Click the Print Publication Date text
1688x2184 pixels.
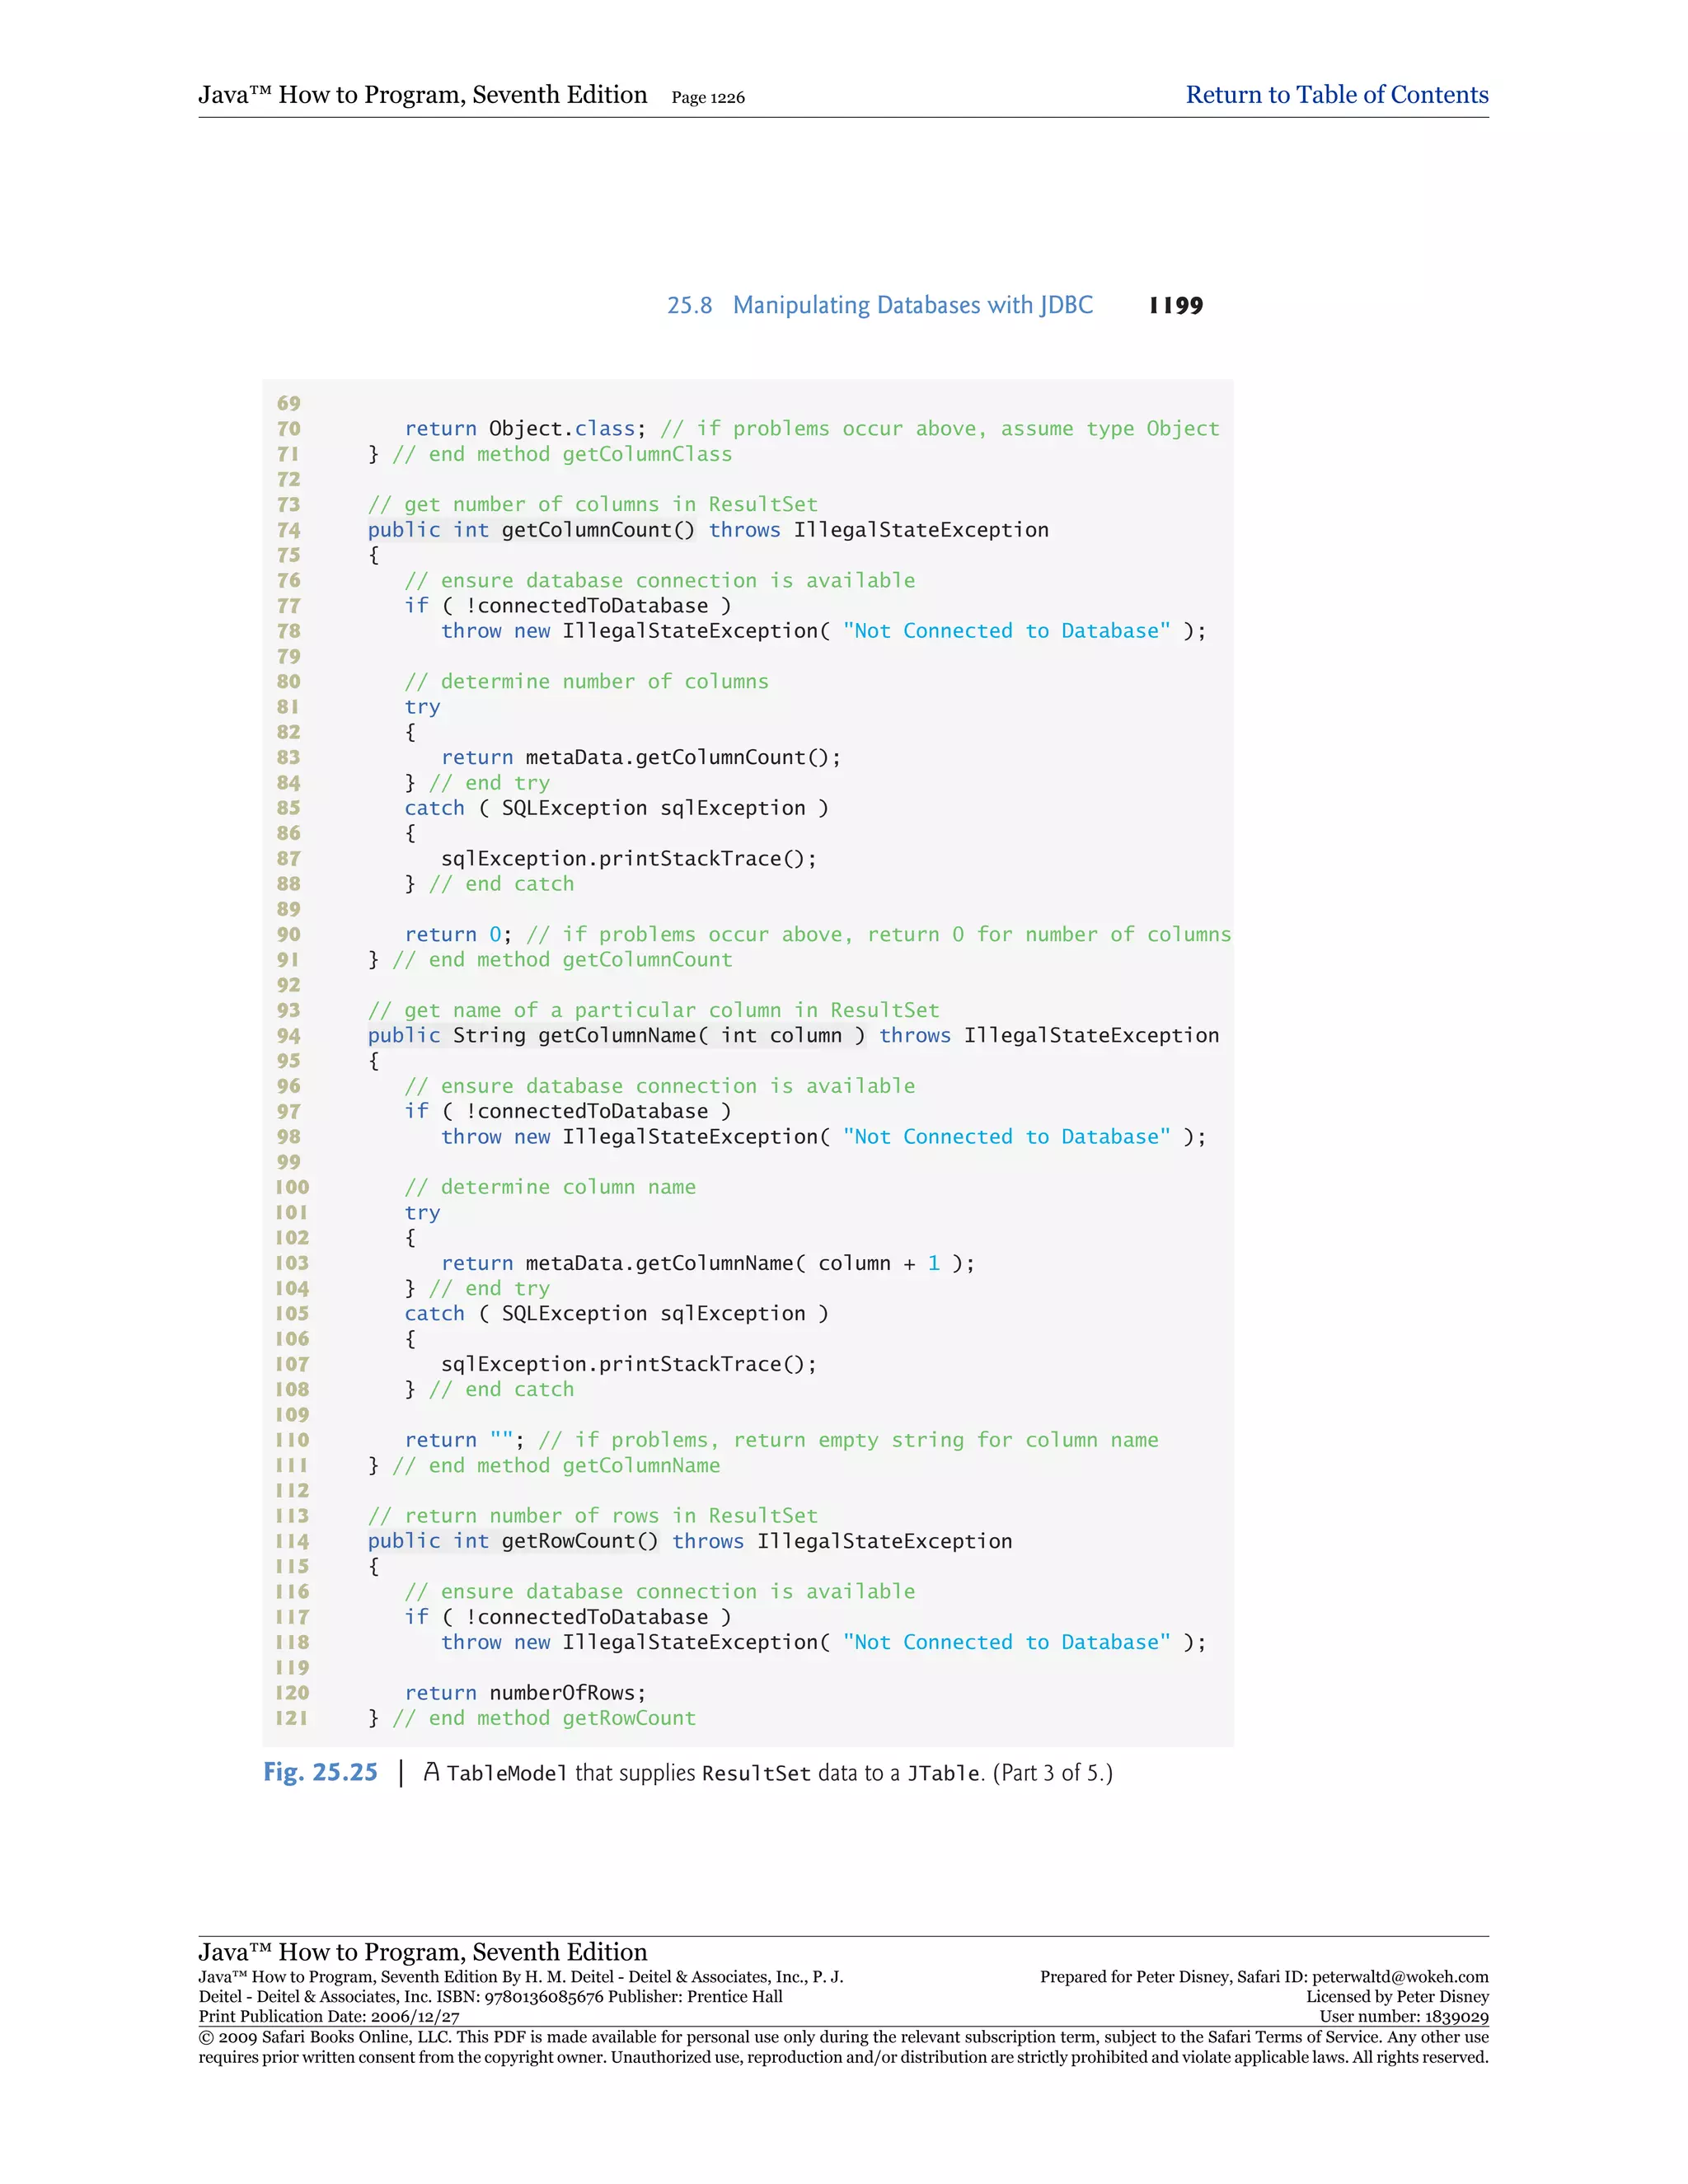click(329, 2017)
